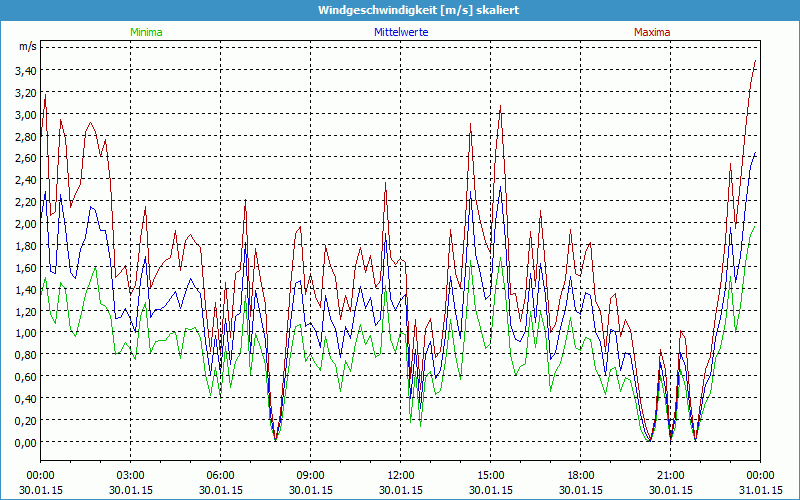Click the 31.01.15 date label
The image size is (800, 500).
[x=760, y=490]
